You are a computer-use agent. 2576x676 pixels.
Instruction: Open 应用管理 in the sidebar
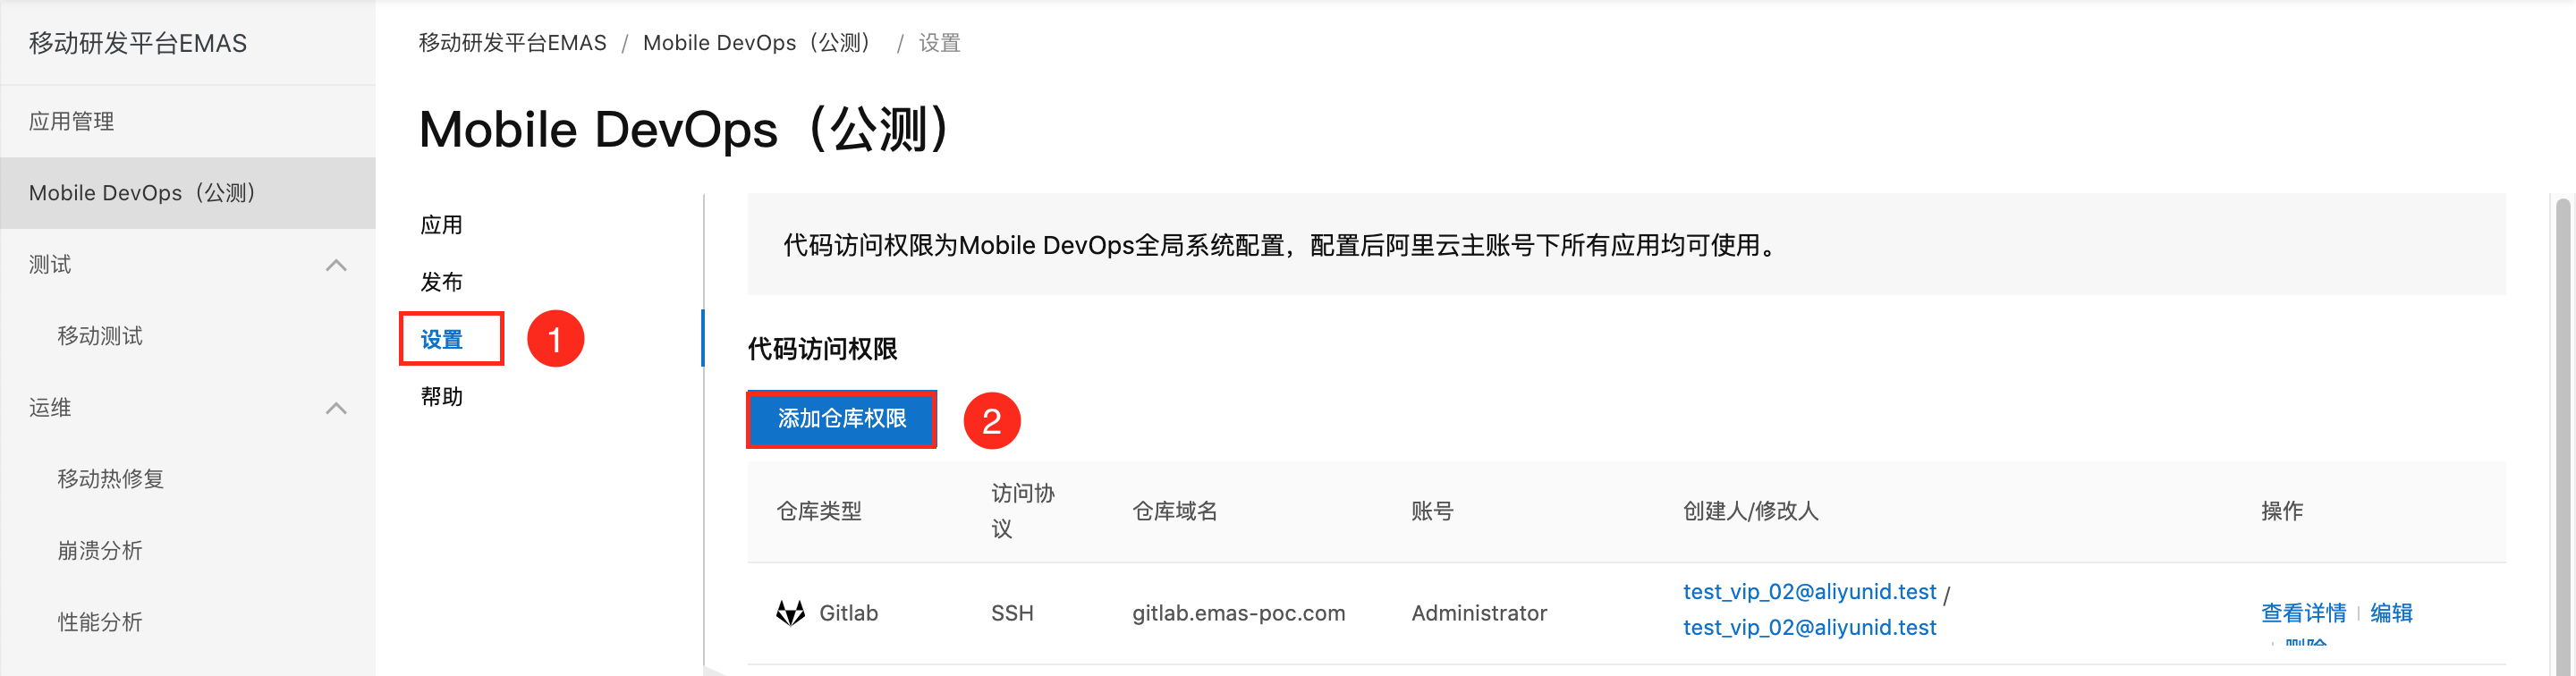coord(71,121)
